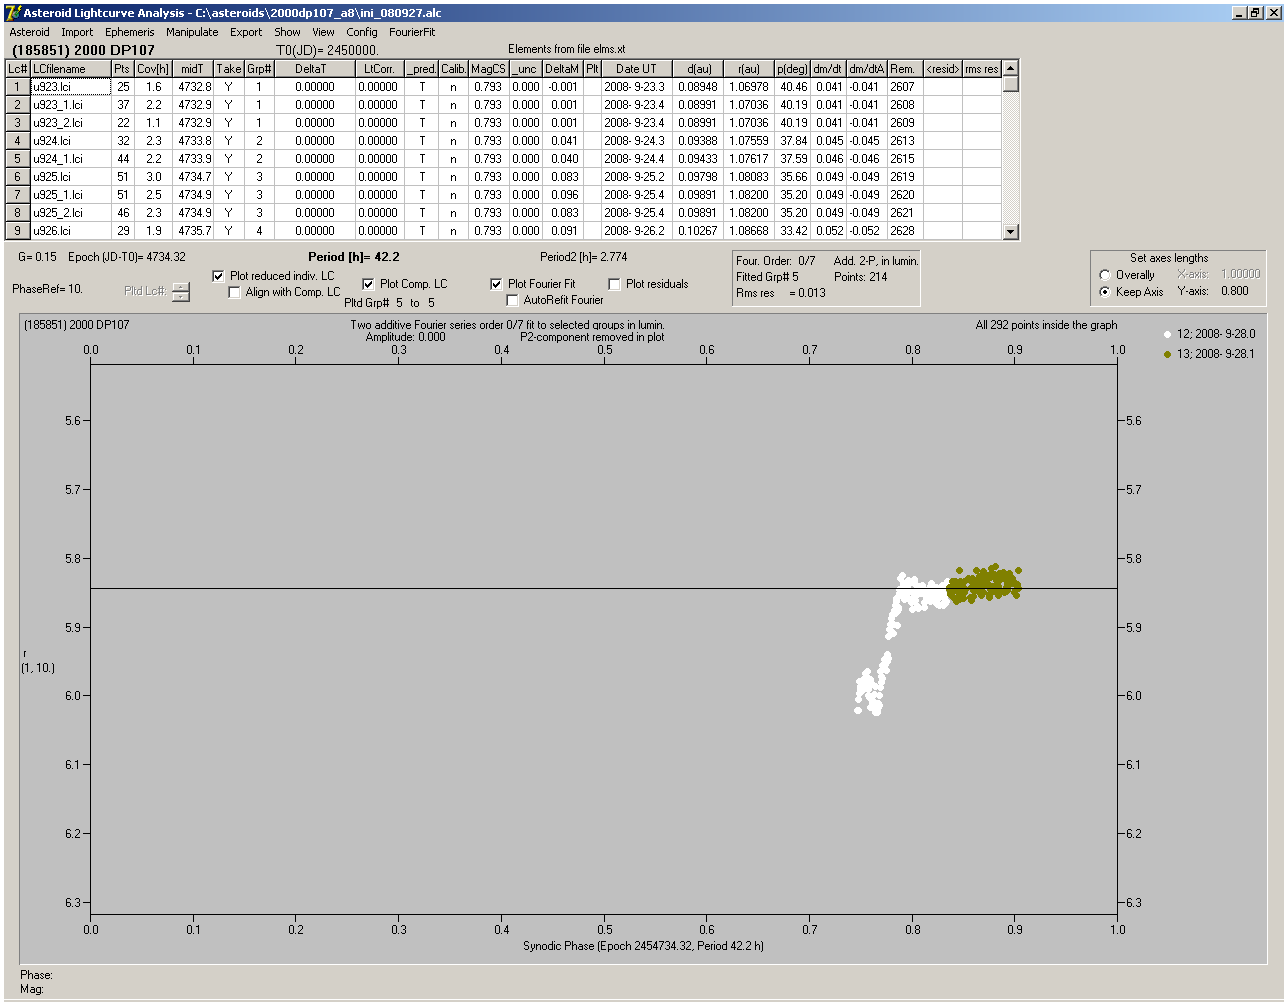The image size is (1288, 1002).
Task: Click the G= 0.15 label
Action: coord(38,257)
